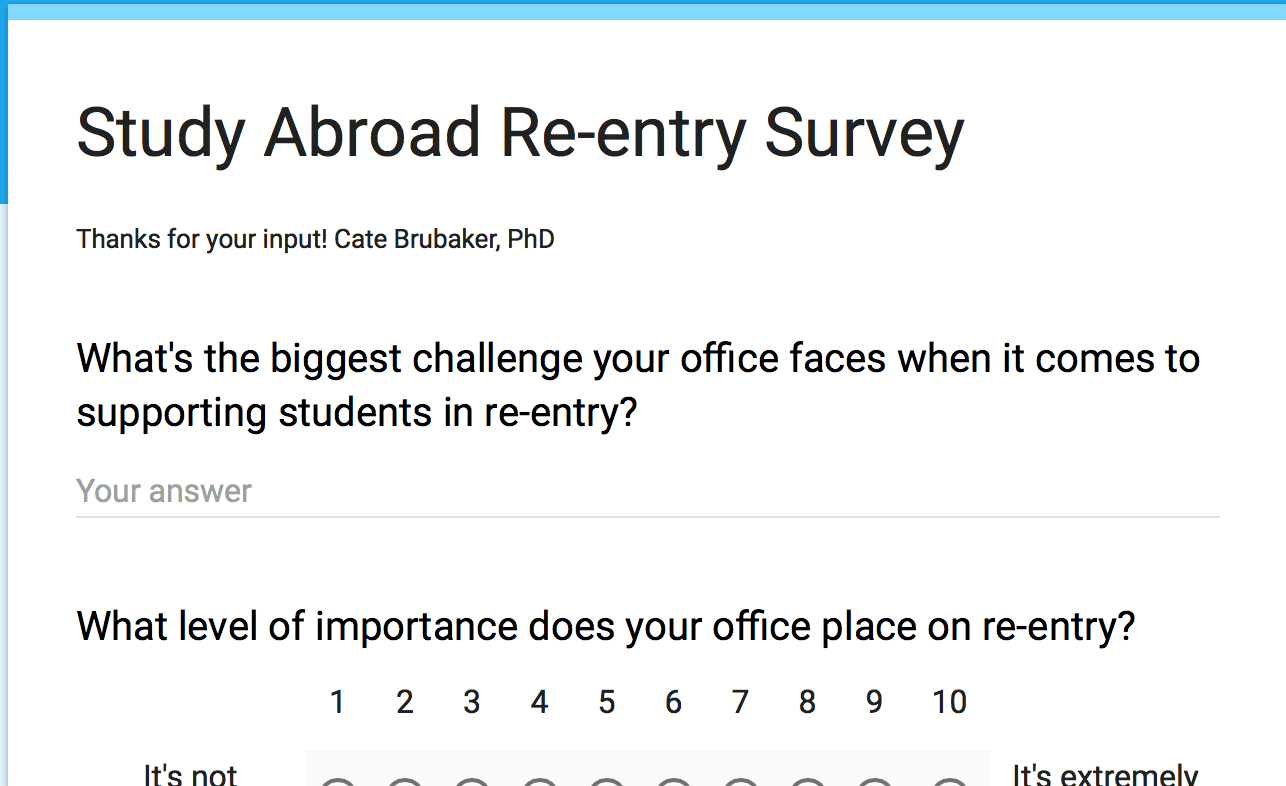Click the 'It's not' scale label
Viewport: 1286px width, 786px height.
pyautogui.click(x=190, y=774)
